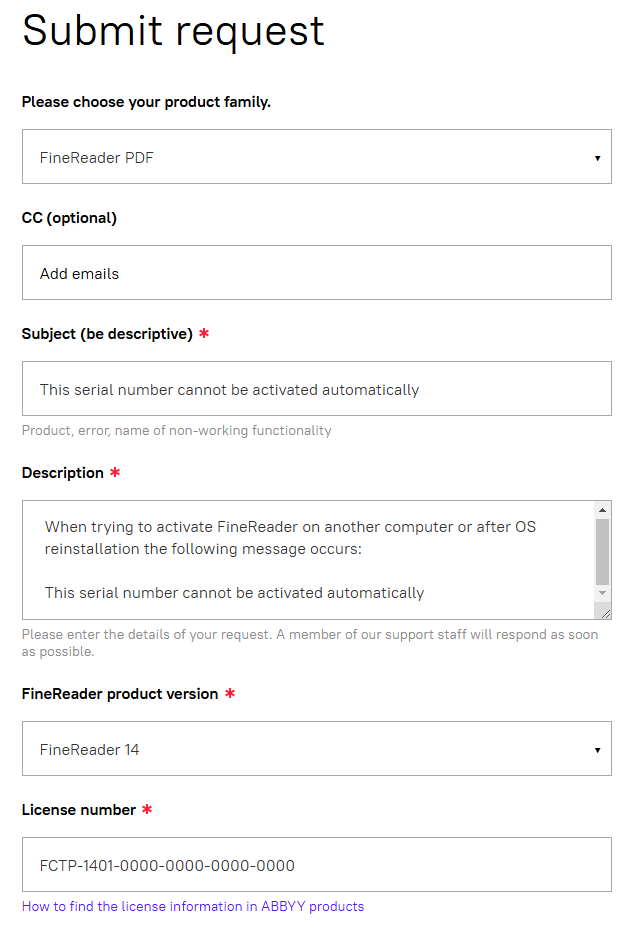
Task: Click the Description scrollbar down arrow
Action: [602, 593]
